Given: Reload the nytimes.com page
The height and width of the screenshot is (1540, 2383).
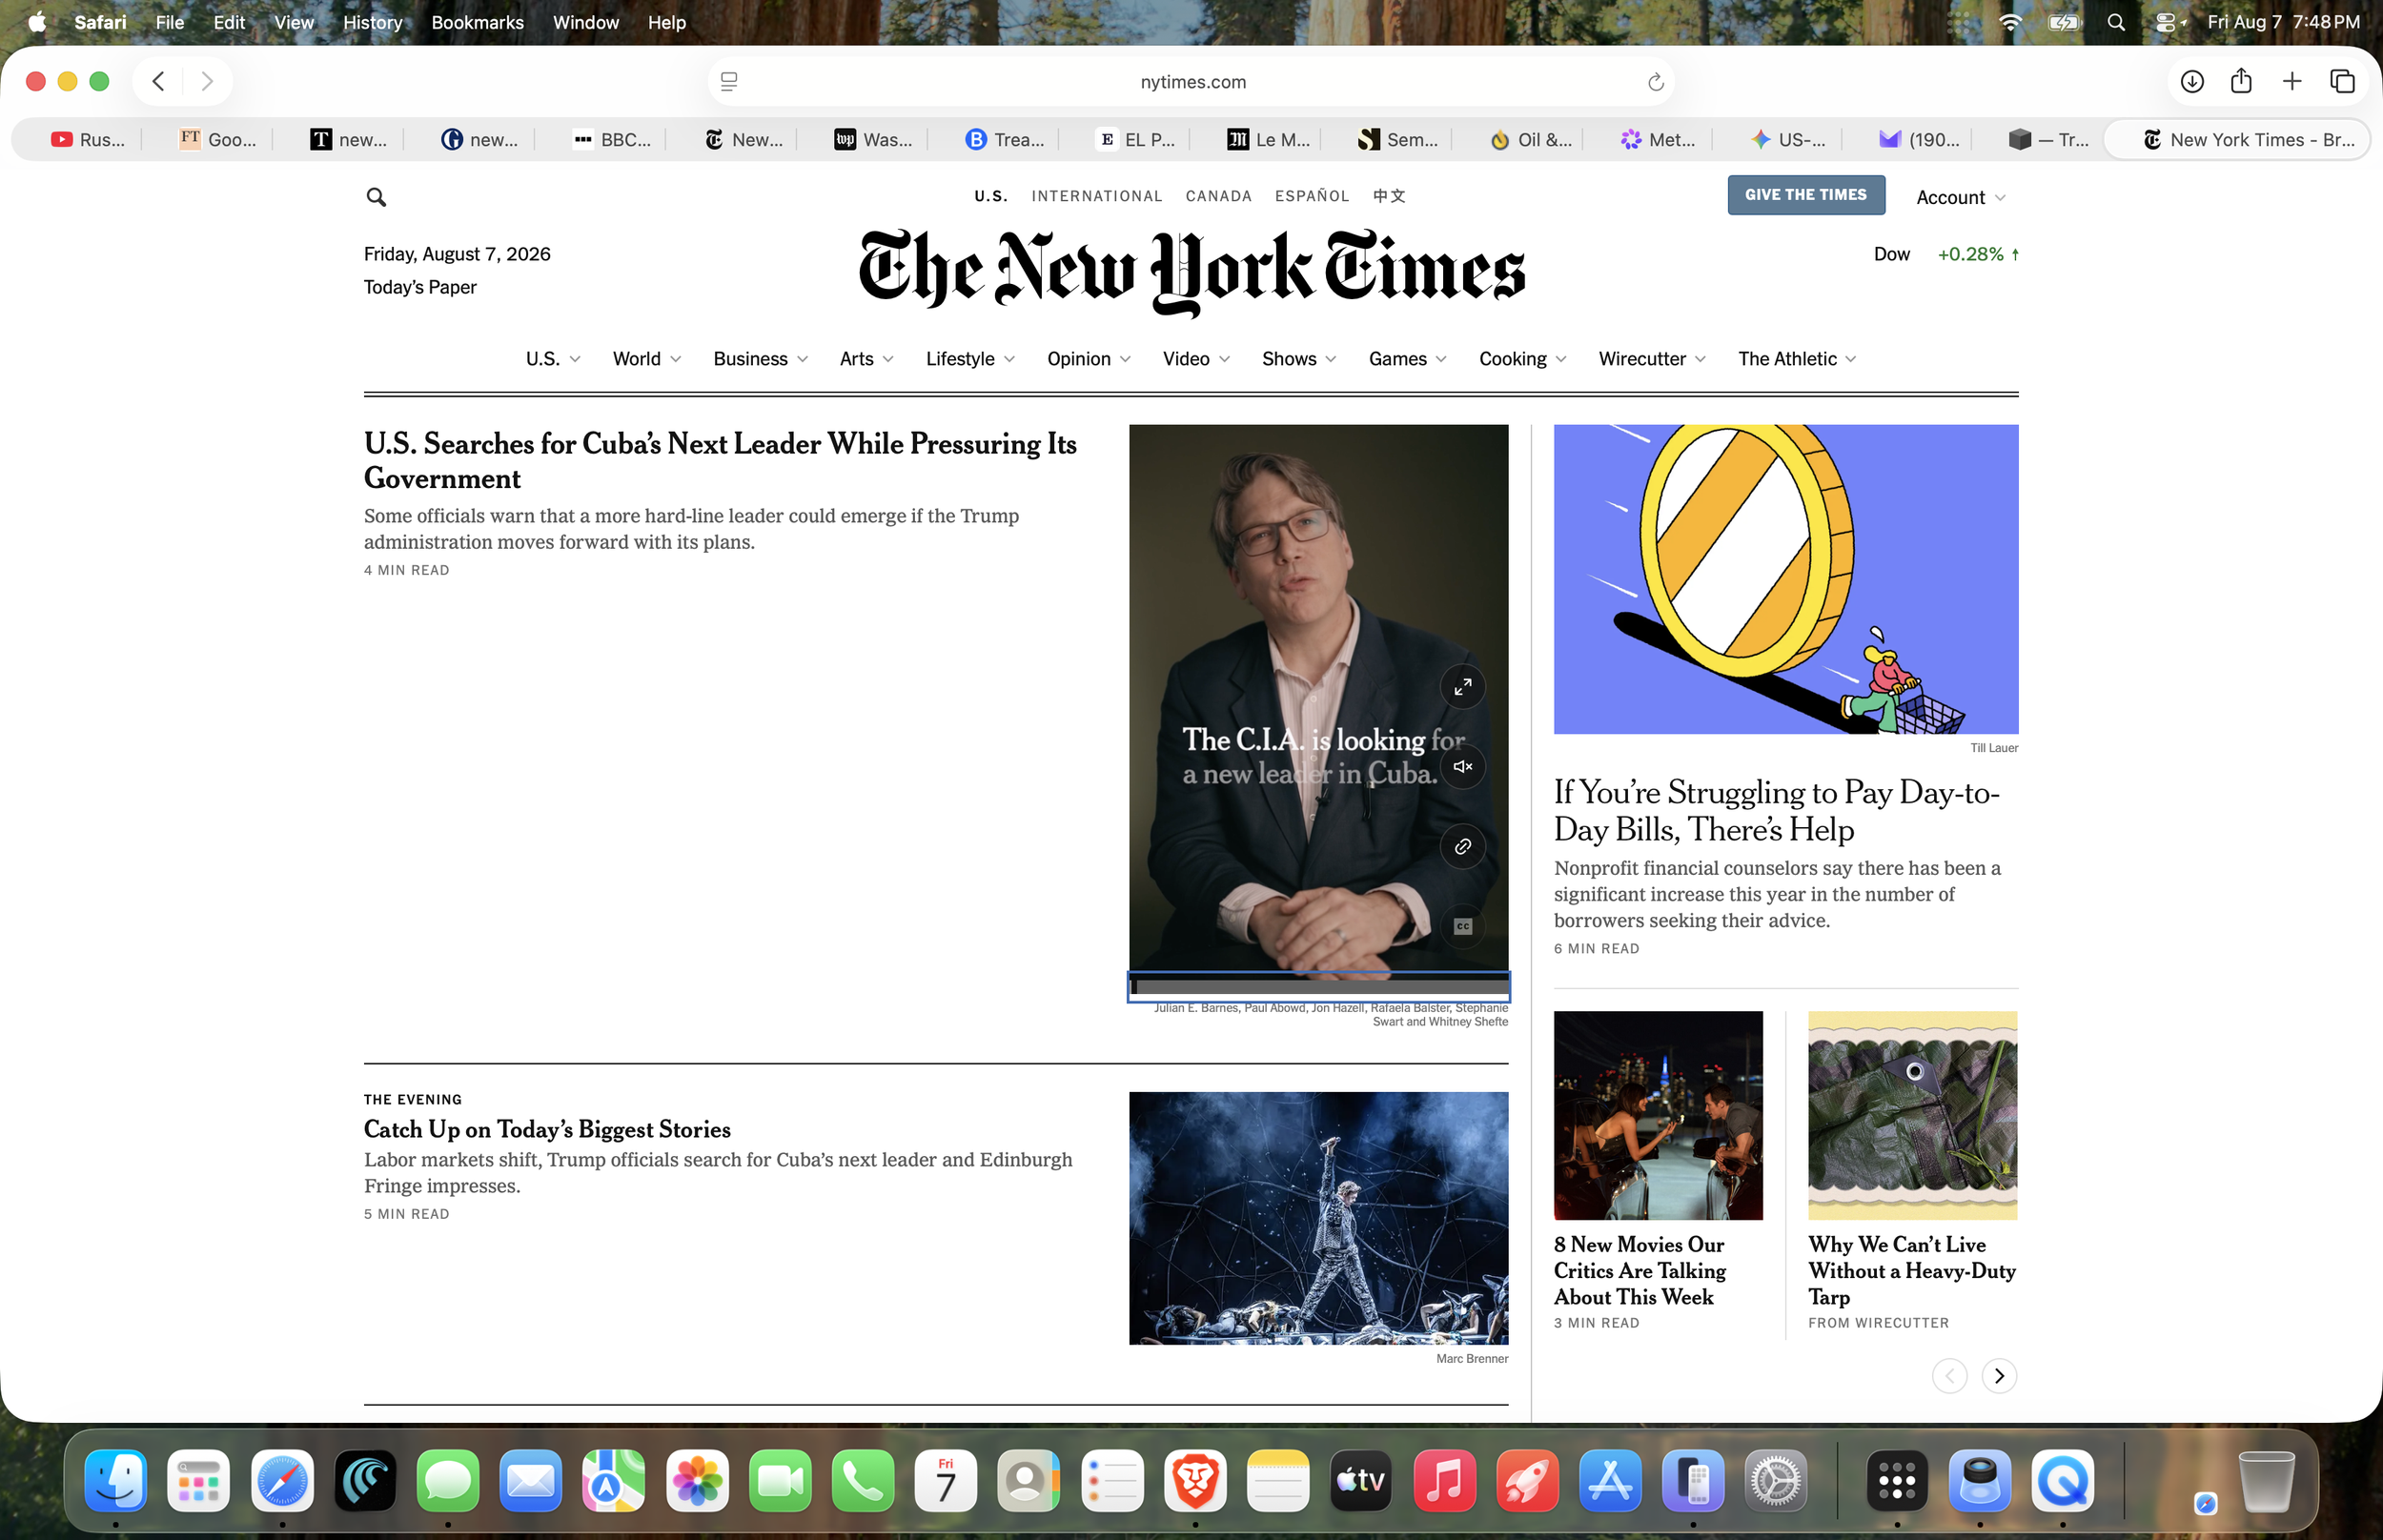Looking at the screenshot, I should [x=1655, y=82].
